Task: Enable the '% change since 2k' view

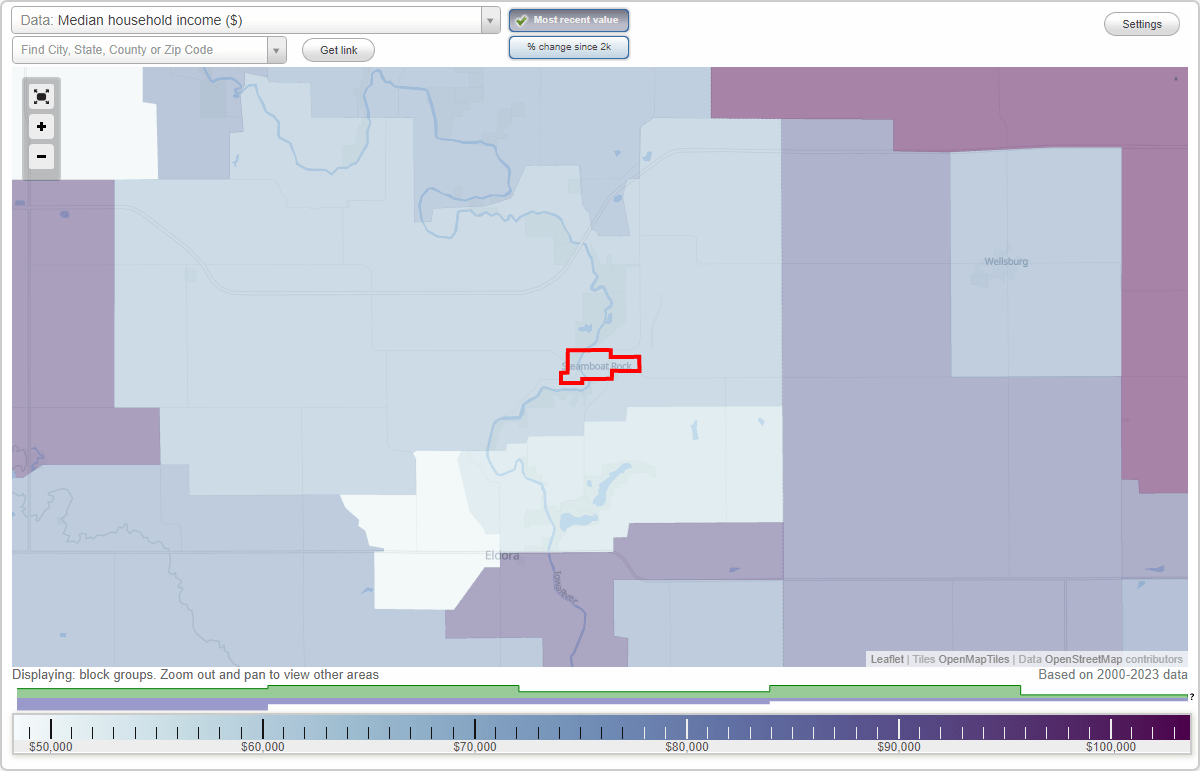Action: [x=568, y=46]
